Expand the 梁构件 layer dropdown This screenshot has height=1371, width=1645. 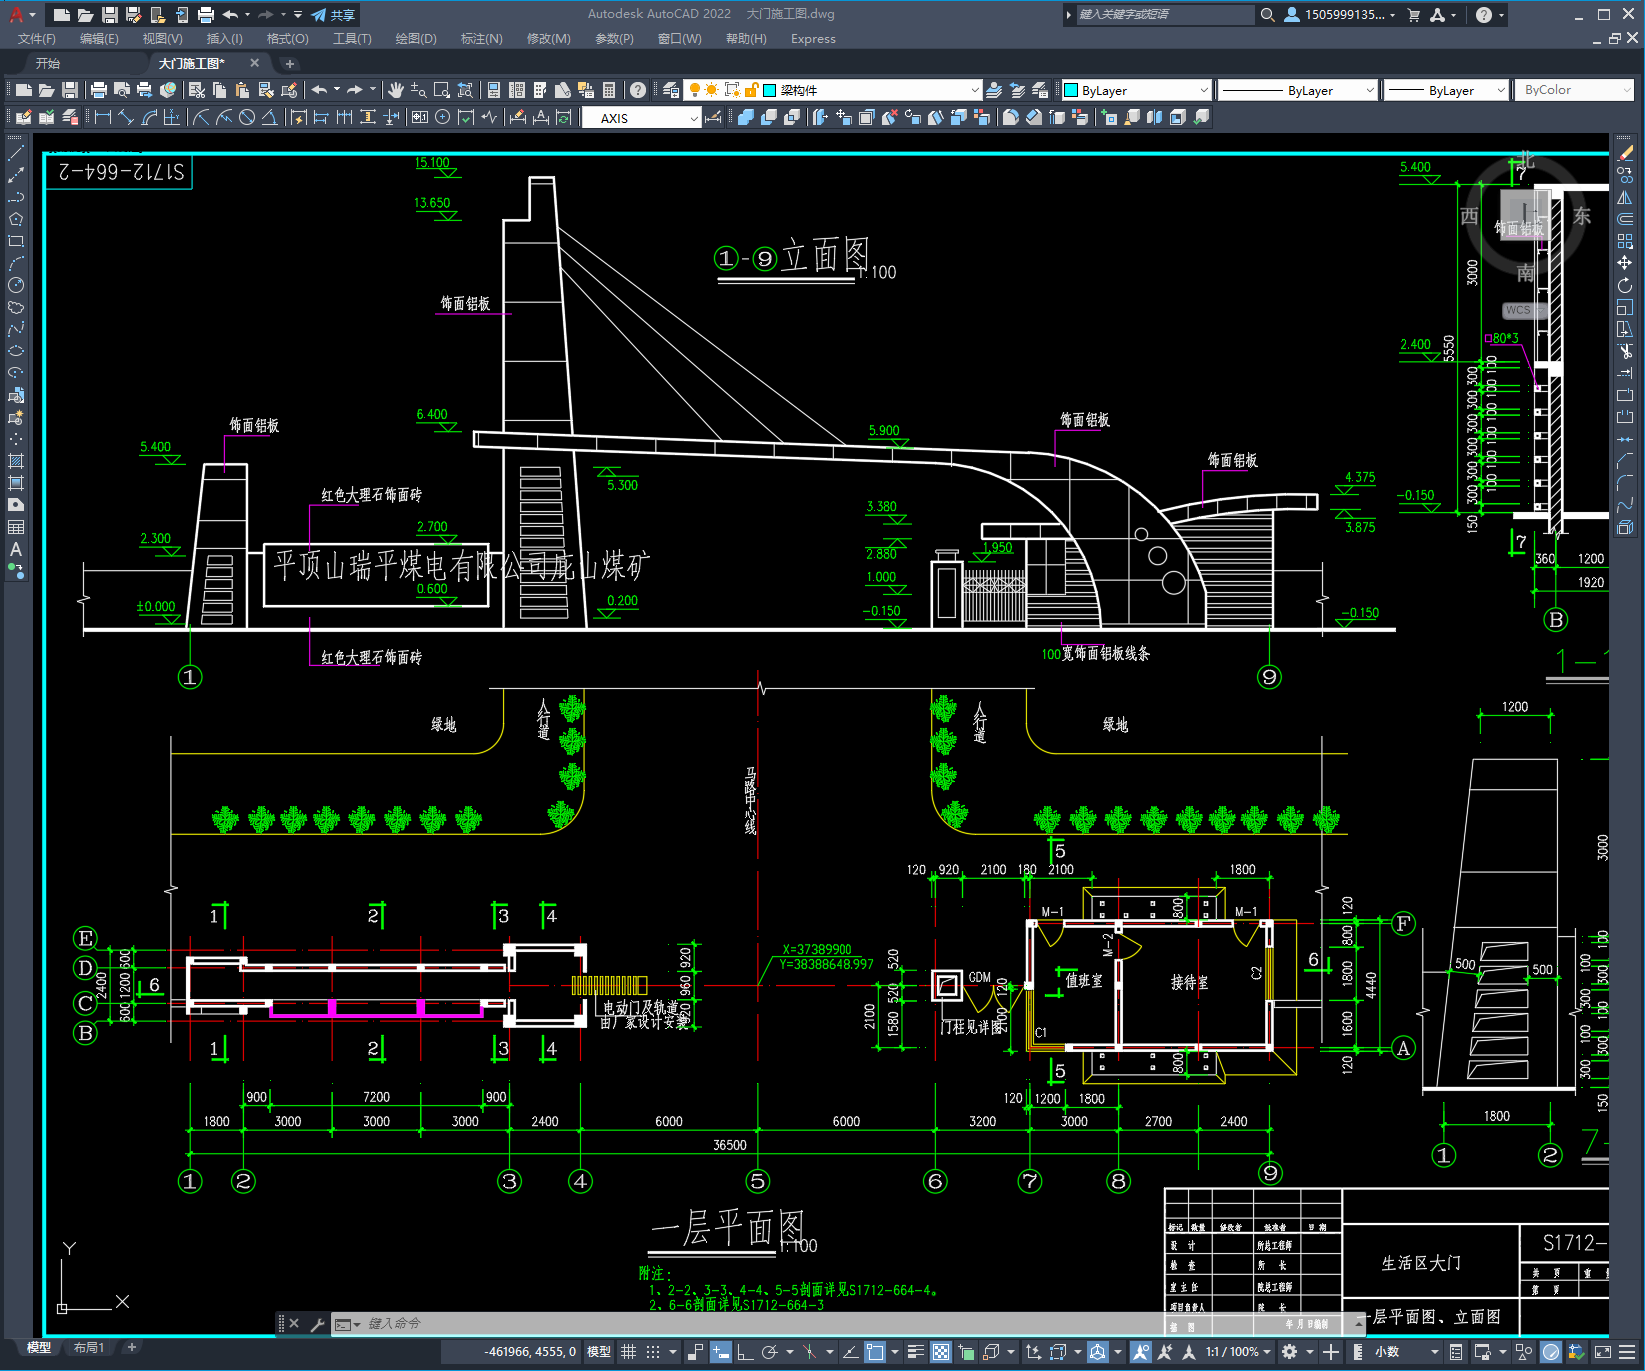tap(975, 90)
